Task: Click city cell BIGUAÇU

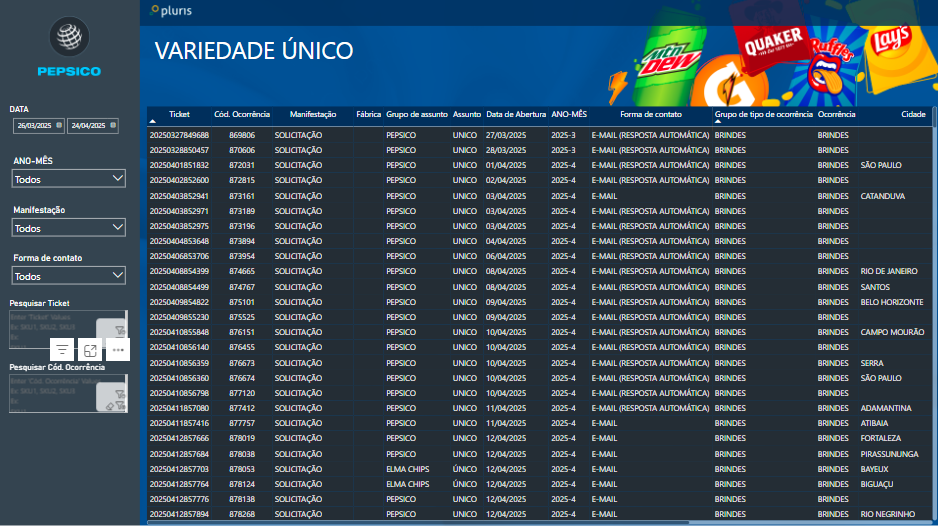Action: 876,484
